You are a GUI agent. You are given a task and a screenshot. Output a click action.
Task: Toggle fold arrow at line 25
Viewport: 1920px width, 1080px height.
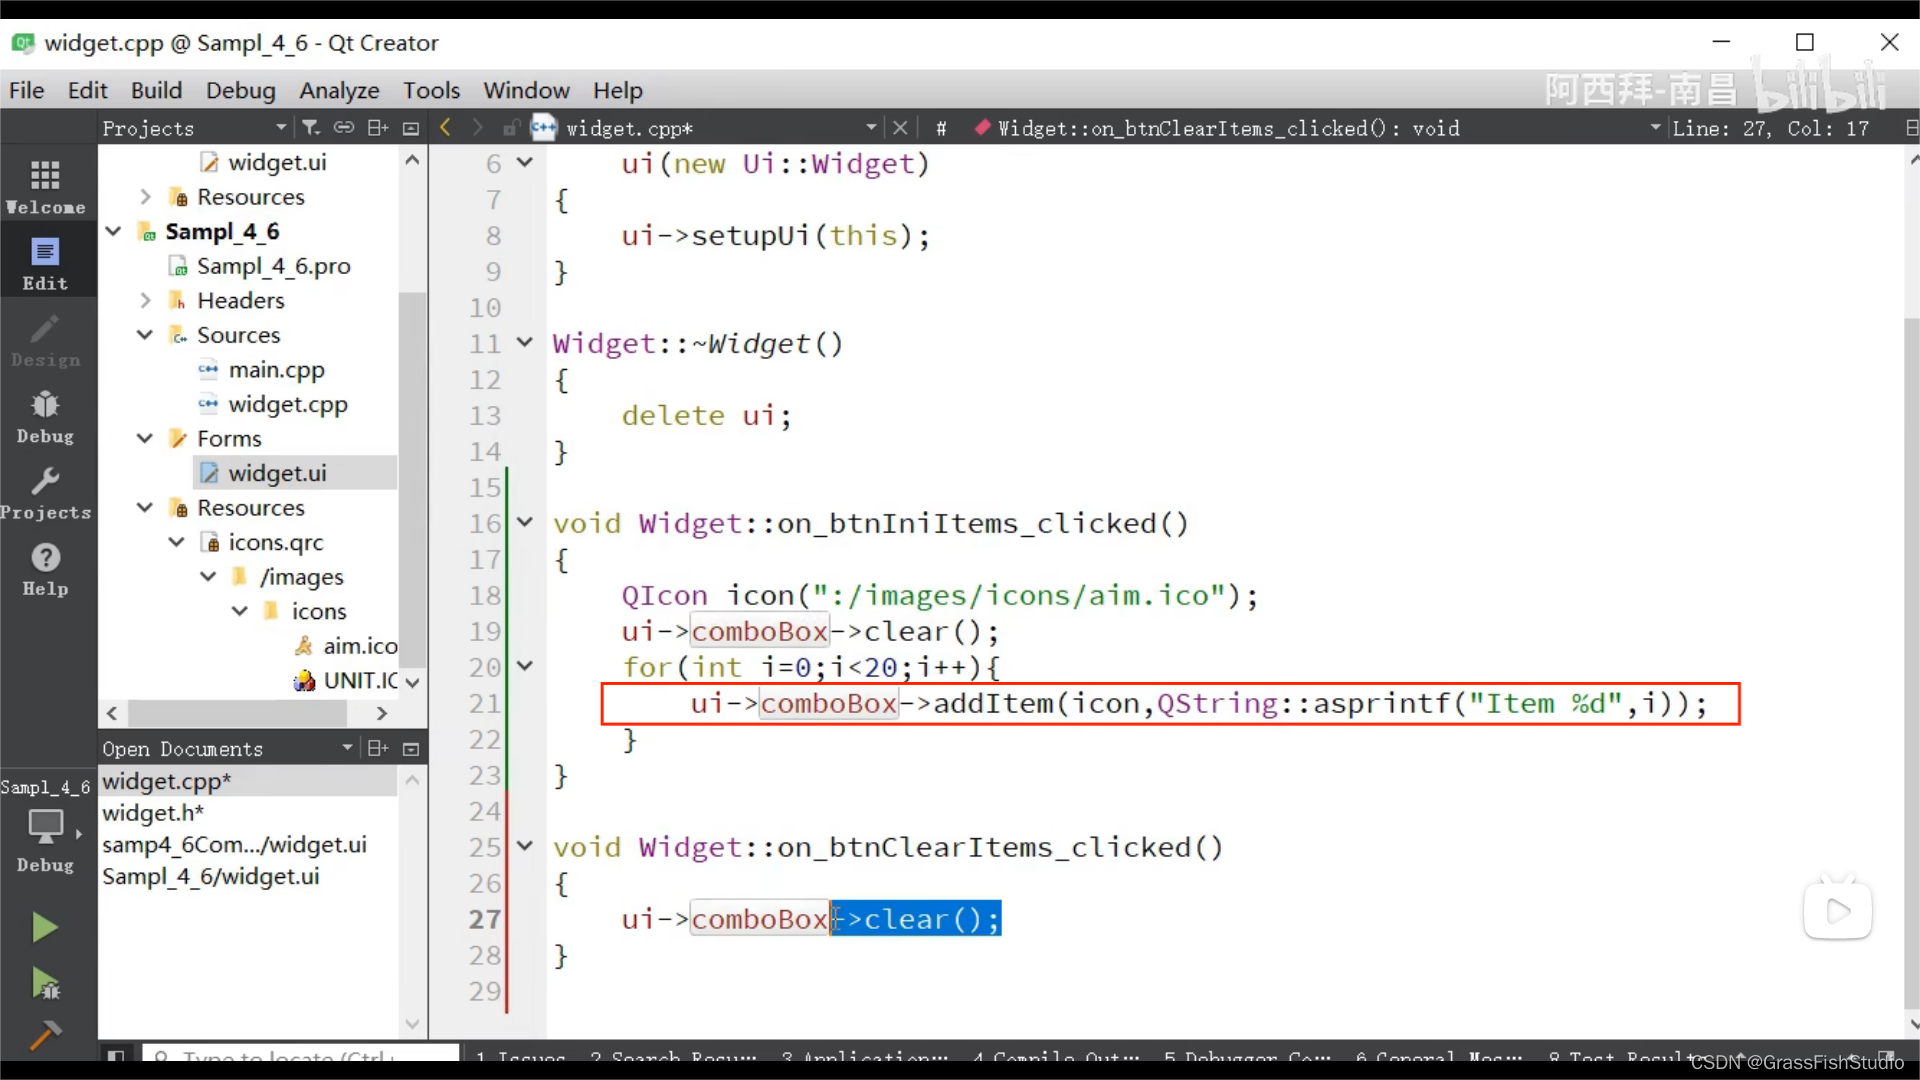click(524, 846)
